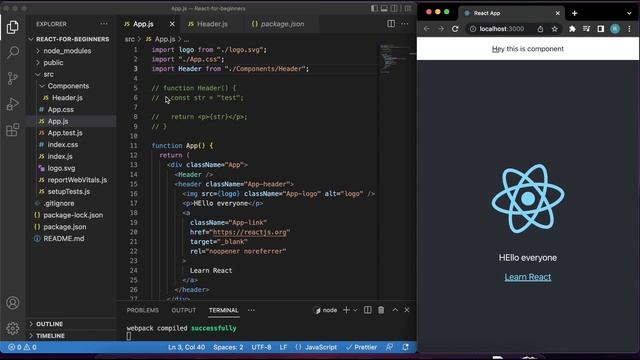
Task: Expand the TIMELINE section
Action: 71,336
